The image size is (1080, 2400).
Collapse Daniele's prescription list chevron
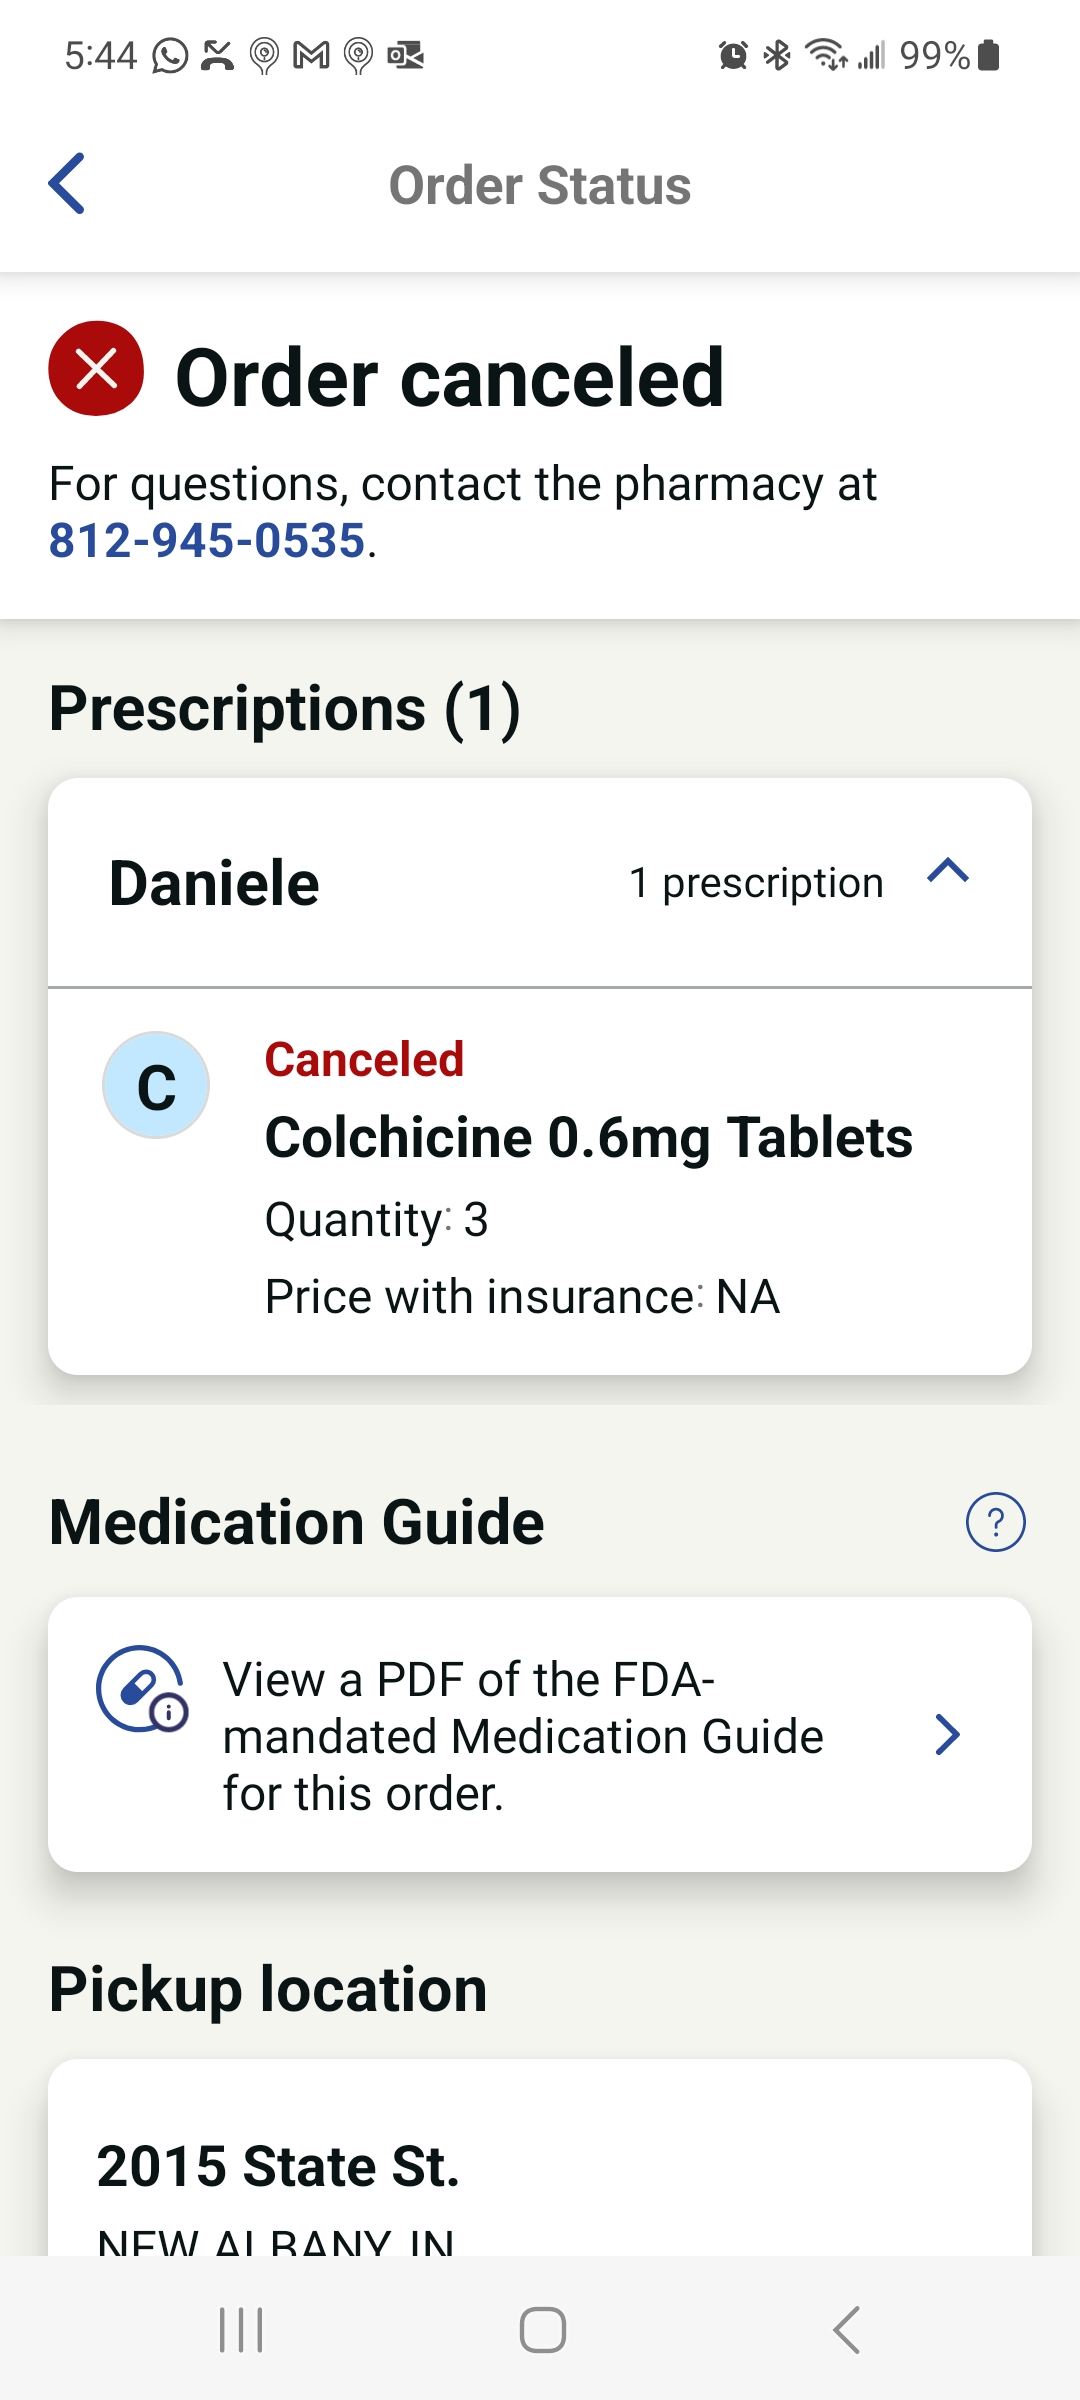[948, 872]
